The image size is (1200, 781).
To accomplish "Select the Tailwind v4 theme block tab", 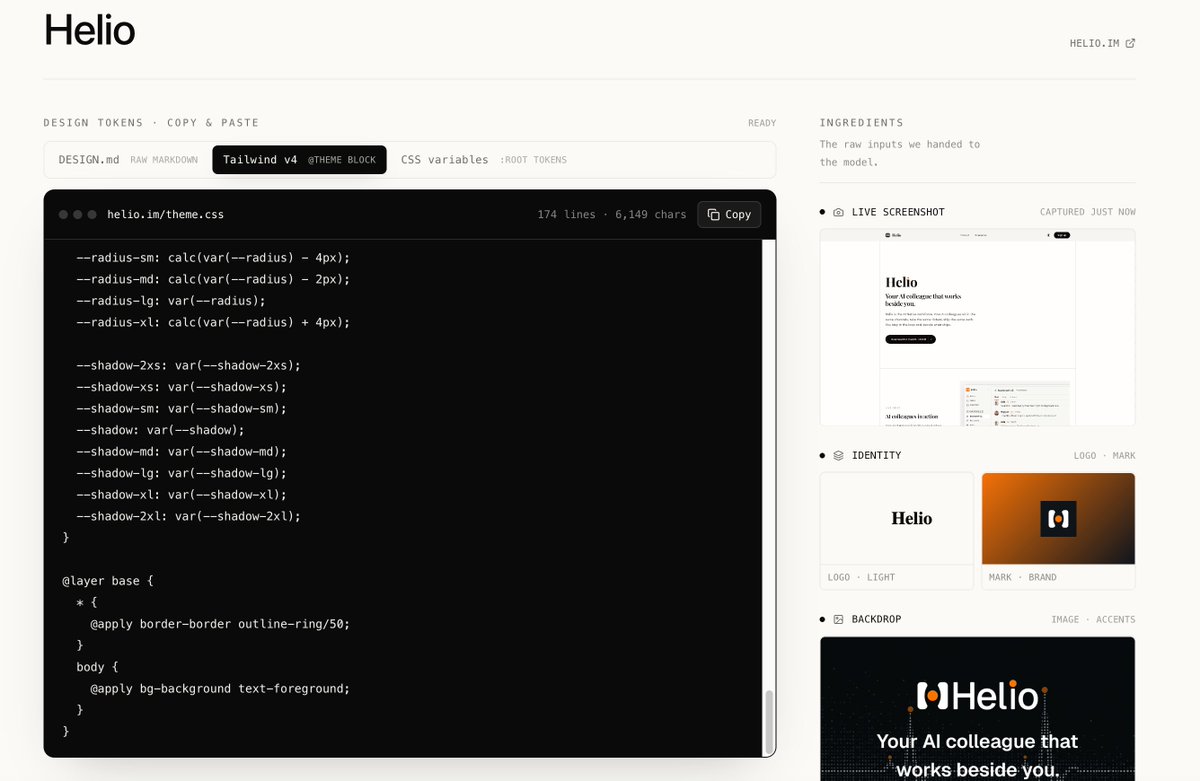I will tap(299, 160).
